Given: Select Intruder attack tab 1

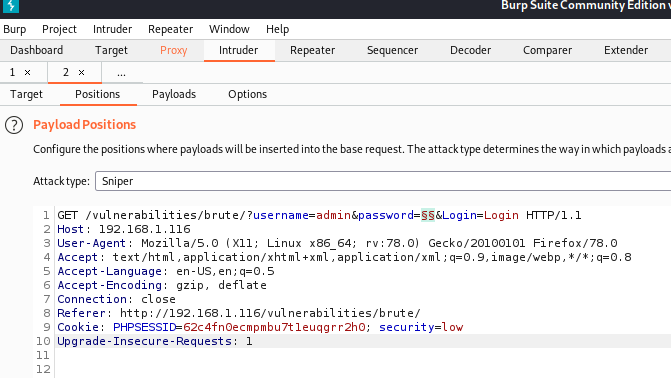Looking at the screenshot, I should [x=12, y=72].
